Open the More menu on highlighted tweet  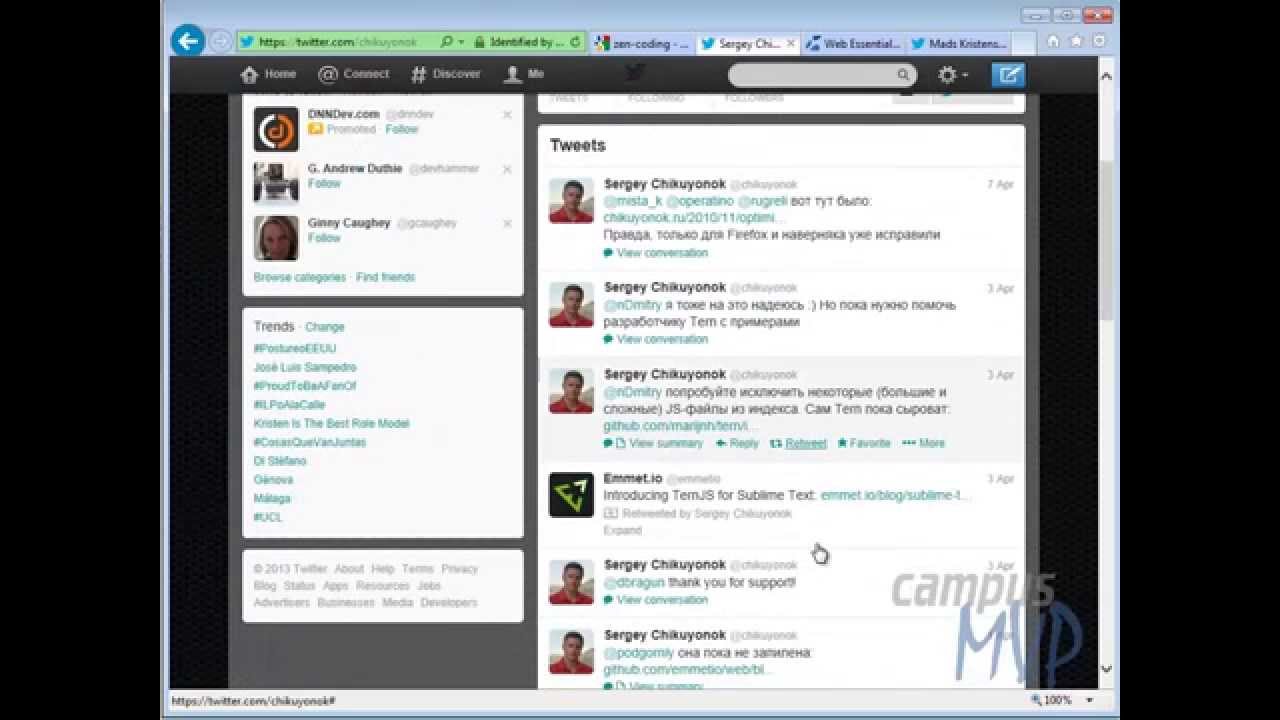click(923, 443)
